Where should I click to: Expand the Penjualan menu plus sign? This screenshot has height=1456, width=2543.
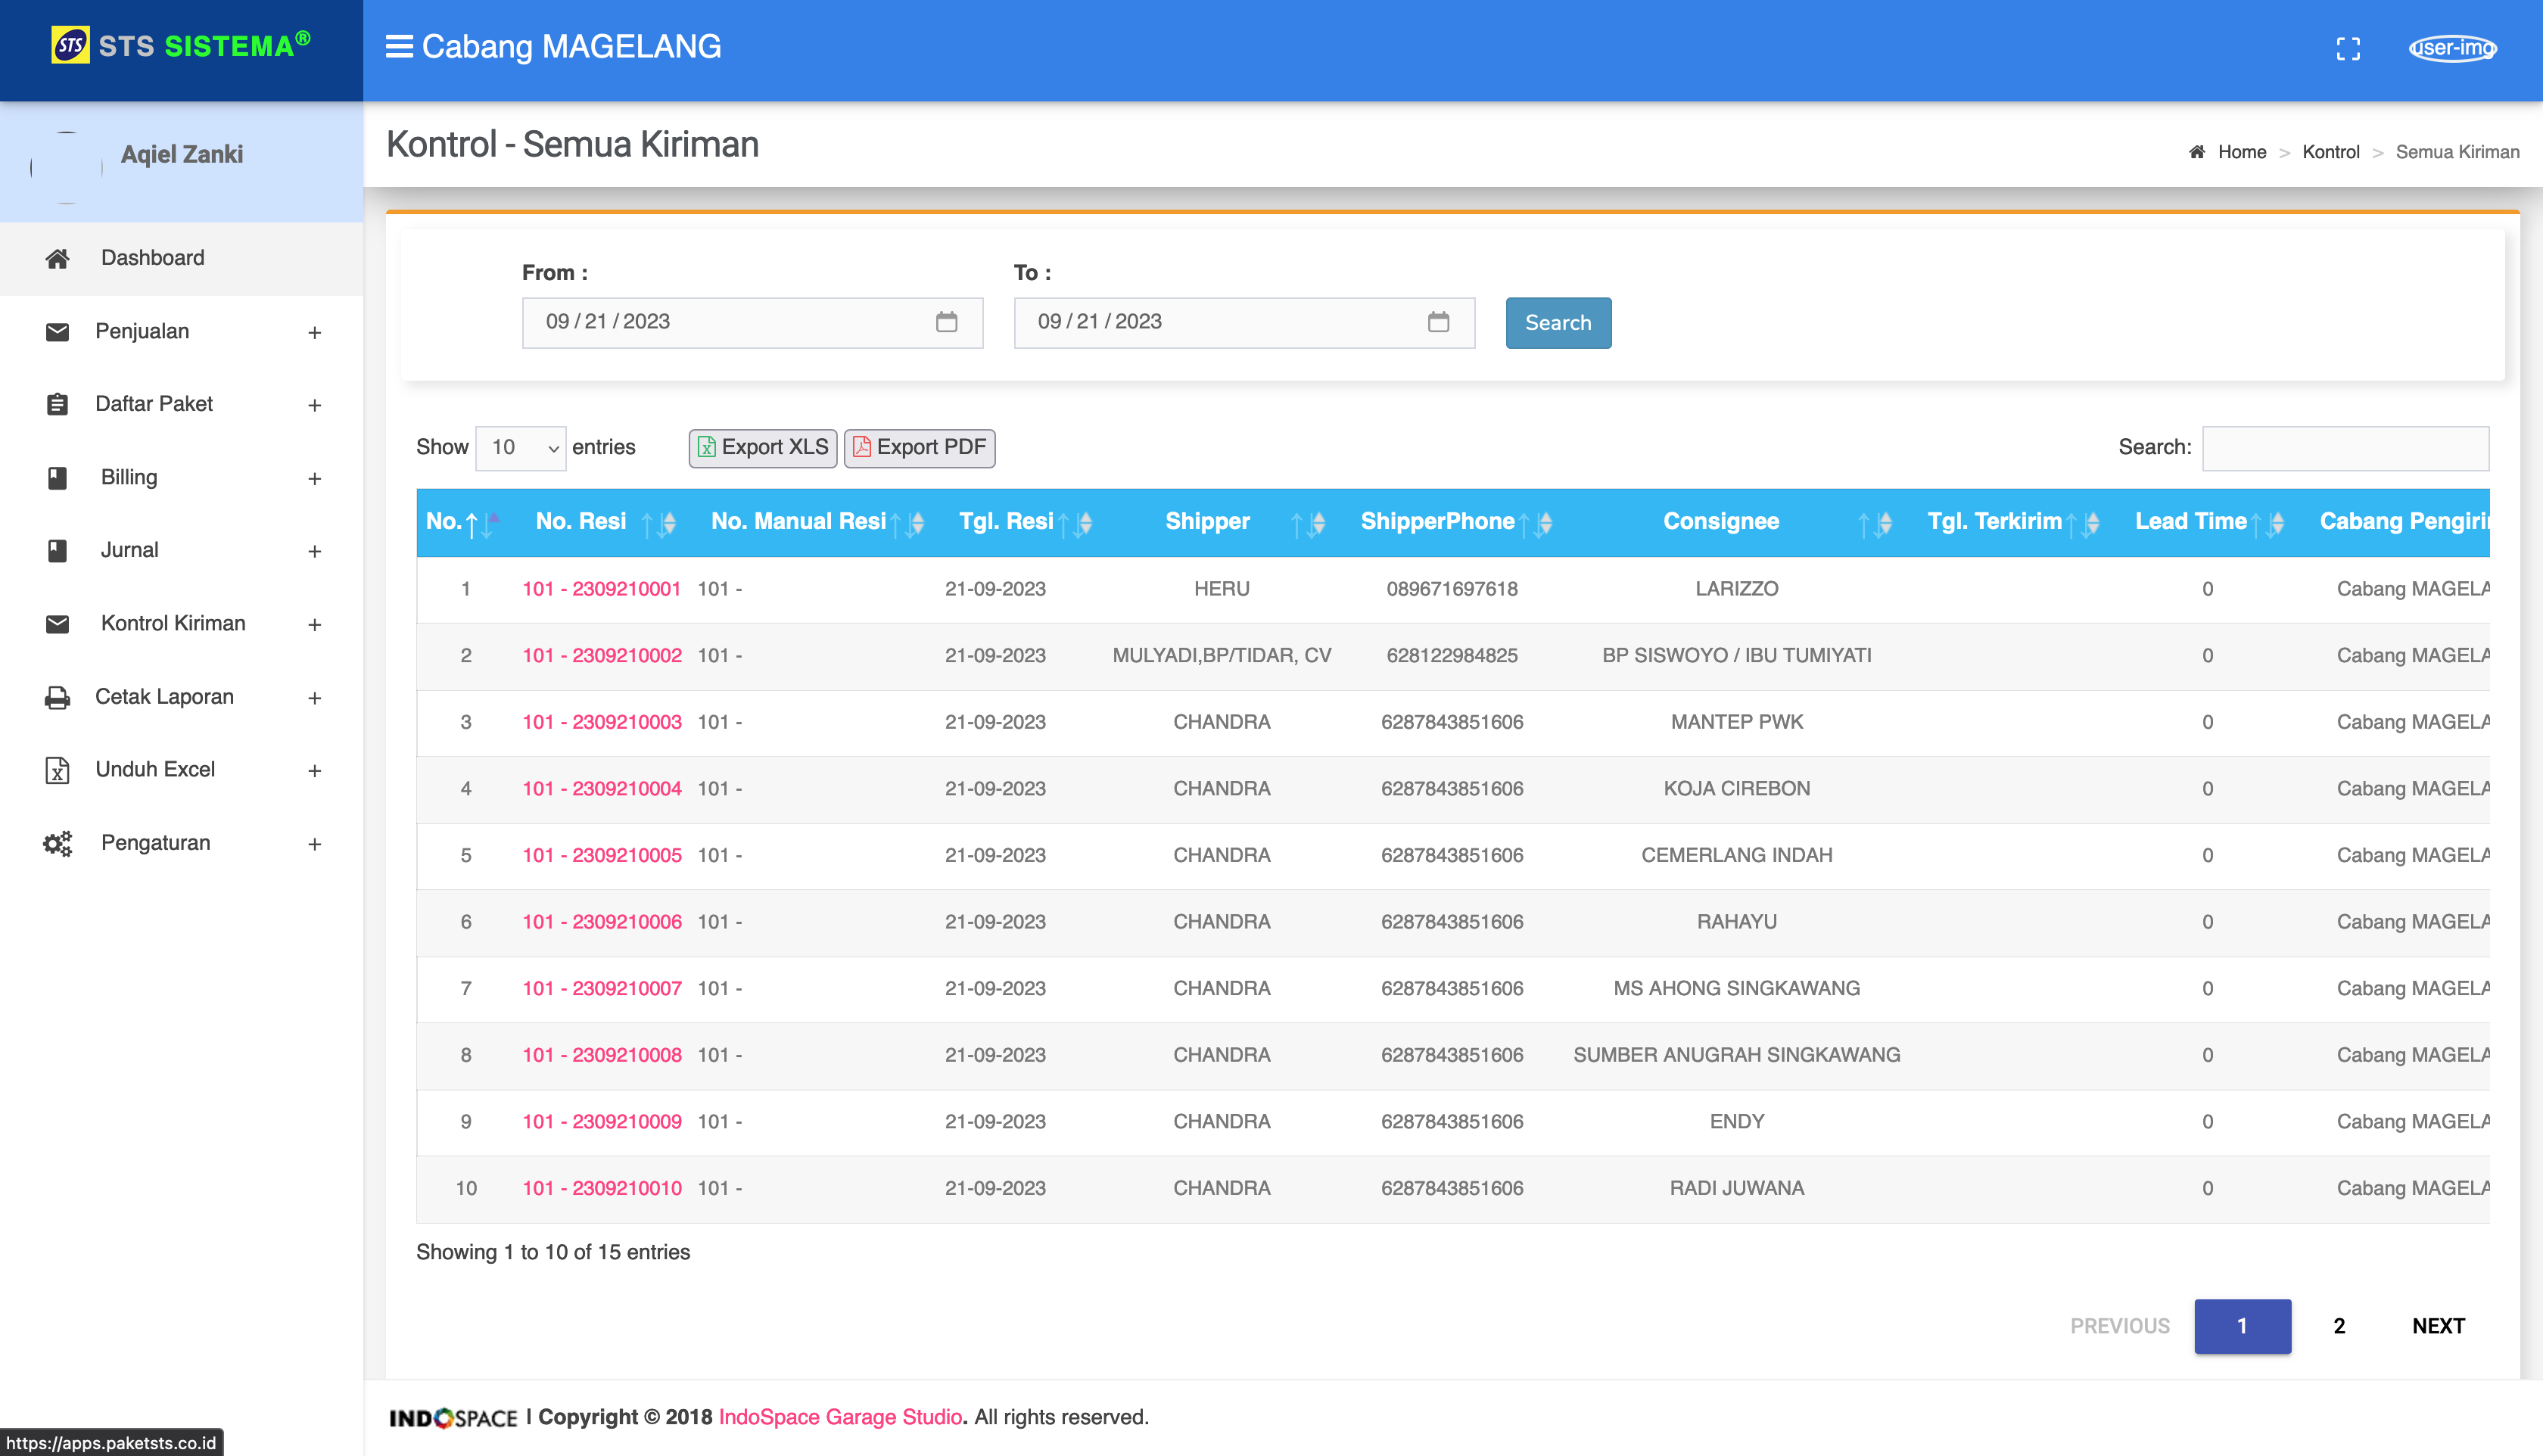pyautogui.click(x=314, y=332)
